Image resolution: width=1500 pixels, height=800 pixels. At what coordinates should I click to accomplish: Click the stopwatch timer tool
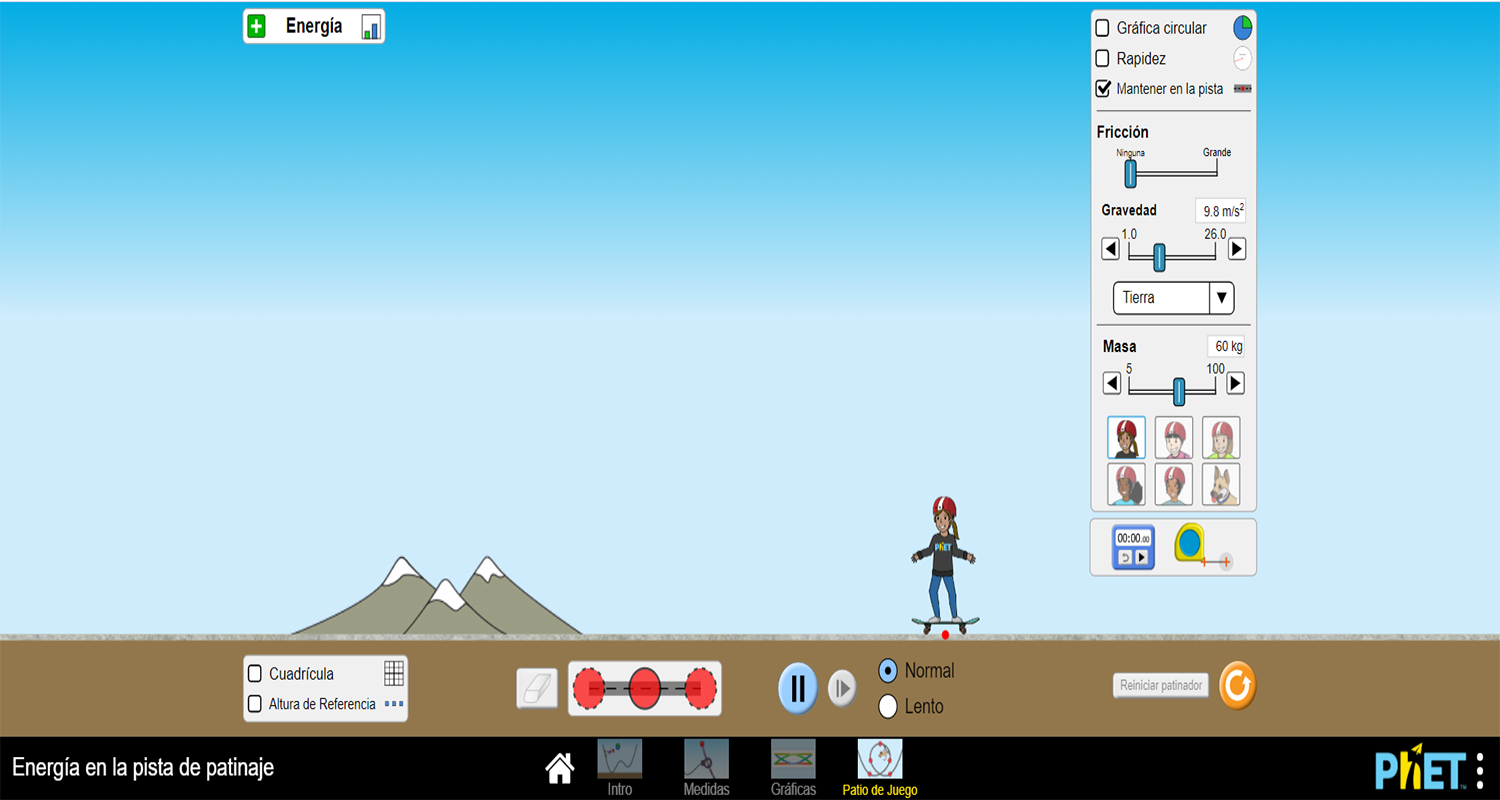1133,547
